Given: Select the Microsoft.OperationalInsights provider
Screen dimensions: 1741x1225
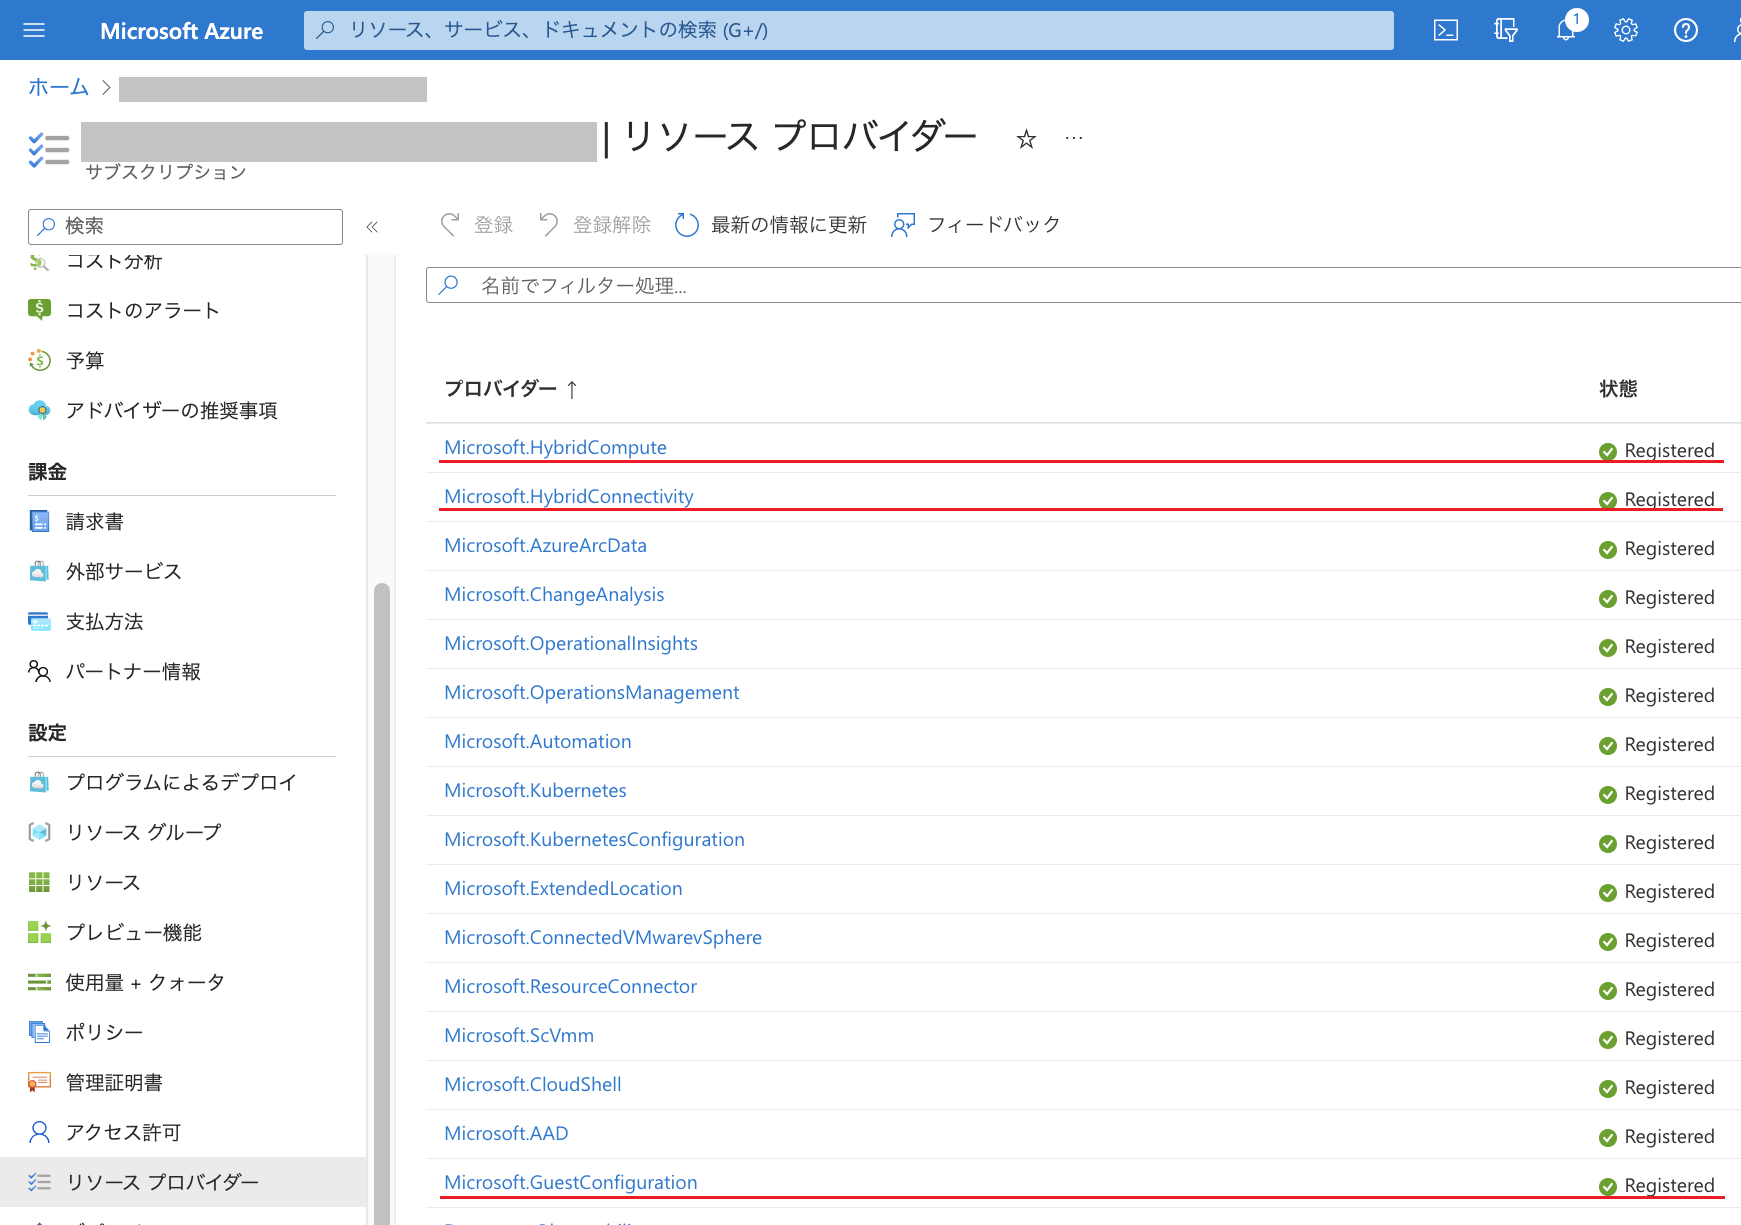Looking at the screenshot, I should point(571,643).
